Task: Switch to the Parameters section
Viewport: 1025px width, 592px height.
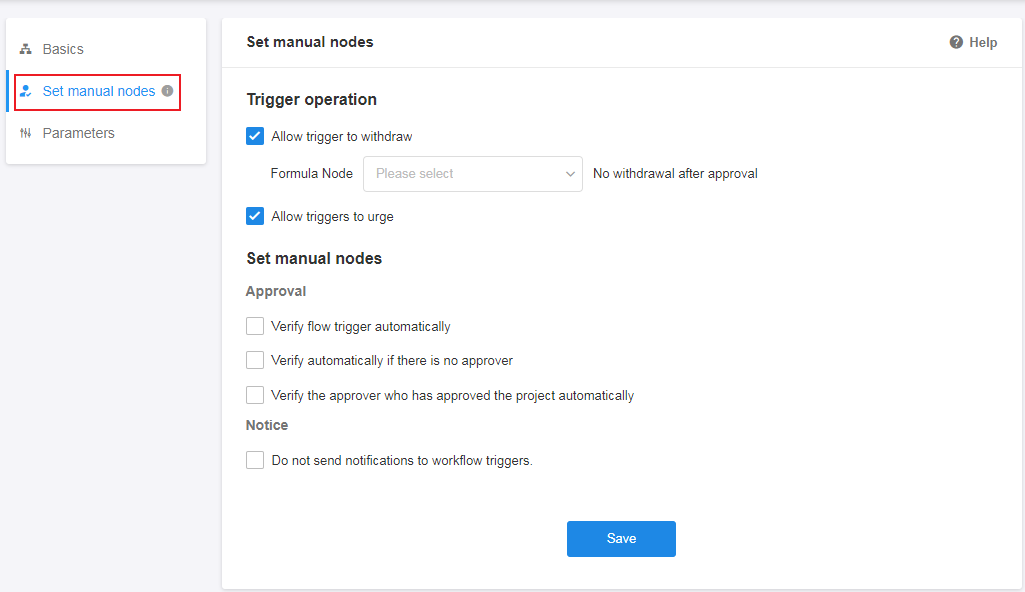Action: (x=78, y=133)
